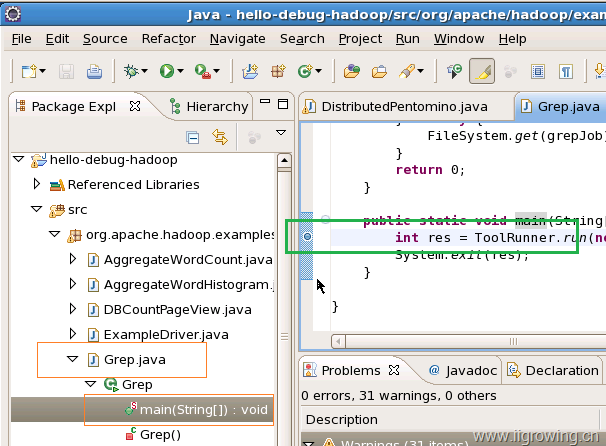Expand AggregateWordCount.java in the tree
This screenshot has height=446, width=606.
click(73, 259)
